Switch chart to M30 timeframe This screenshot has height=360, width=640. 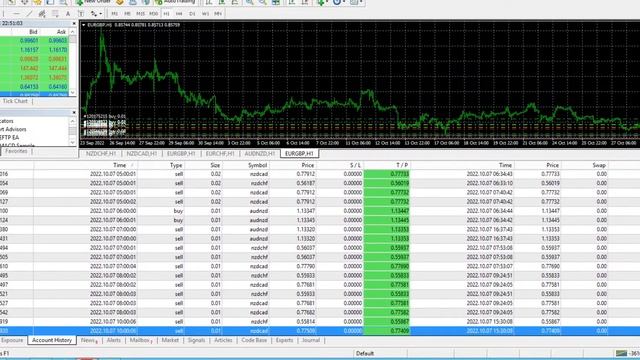click(x=153, y=14)
